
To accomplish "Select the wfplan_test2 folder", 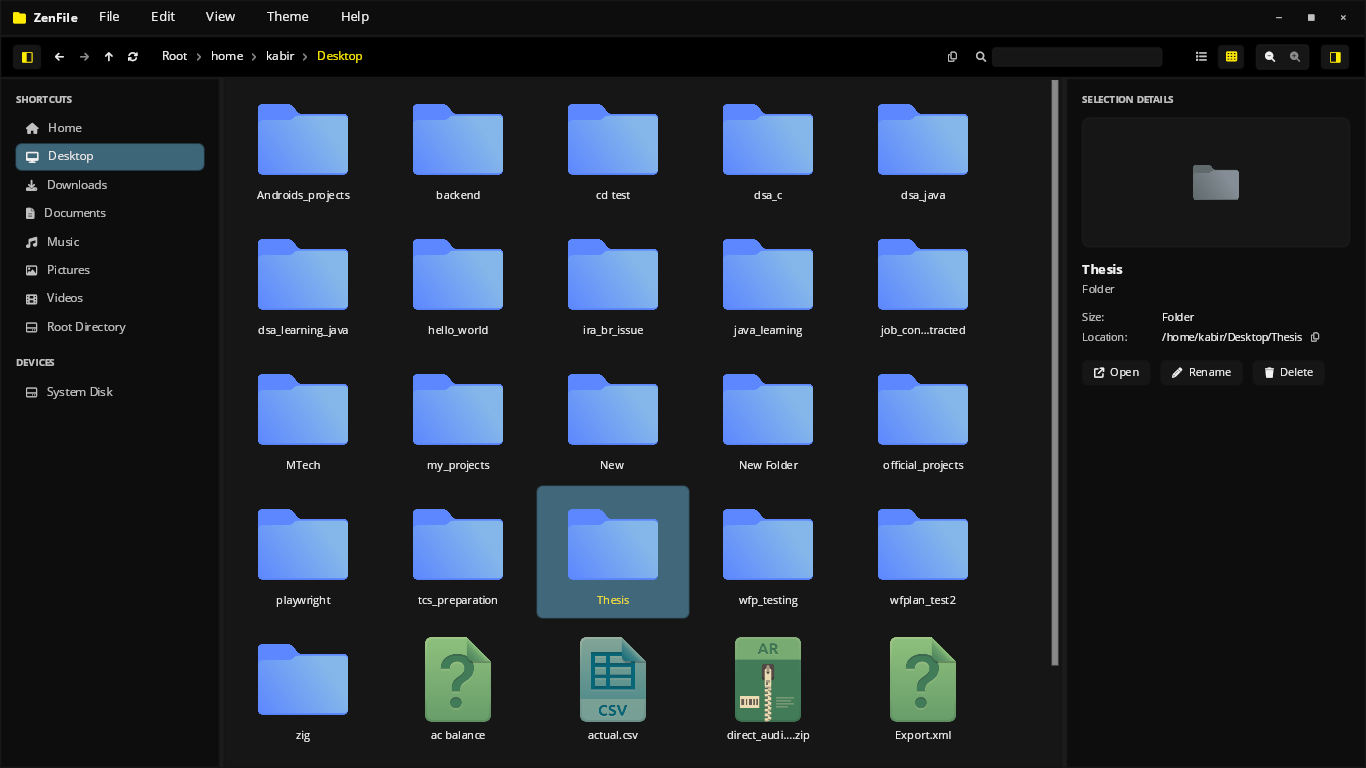I will click(923, 553).
